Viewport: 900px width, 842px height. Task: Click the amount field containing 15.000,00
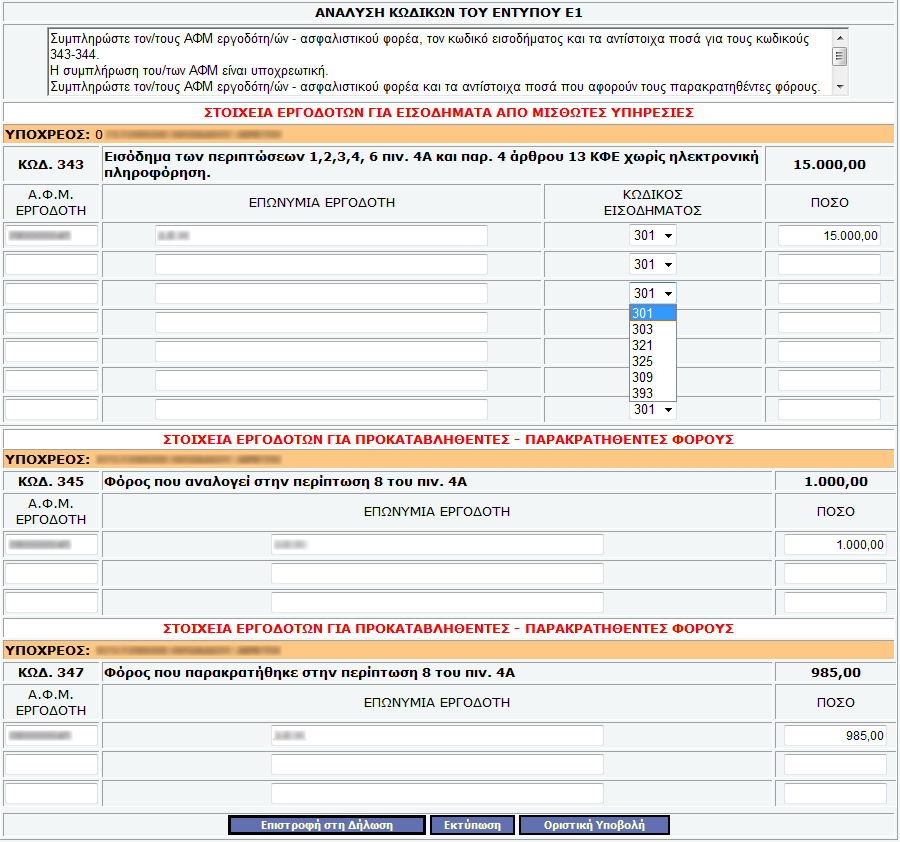pyautogui.click(x=829, y=235)
